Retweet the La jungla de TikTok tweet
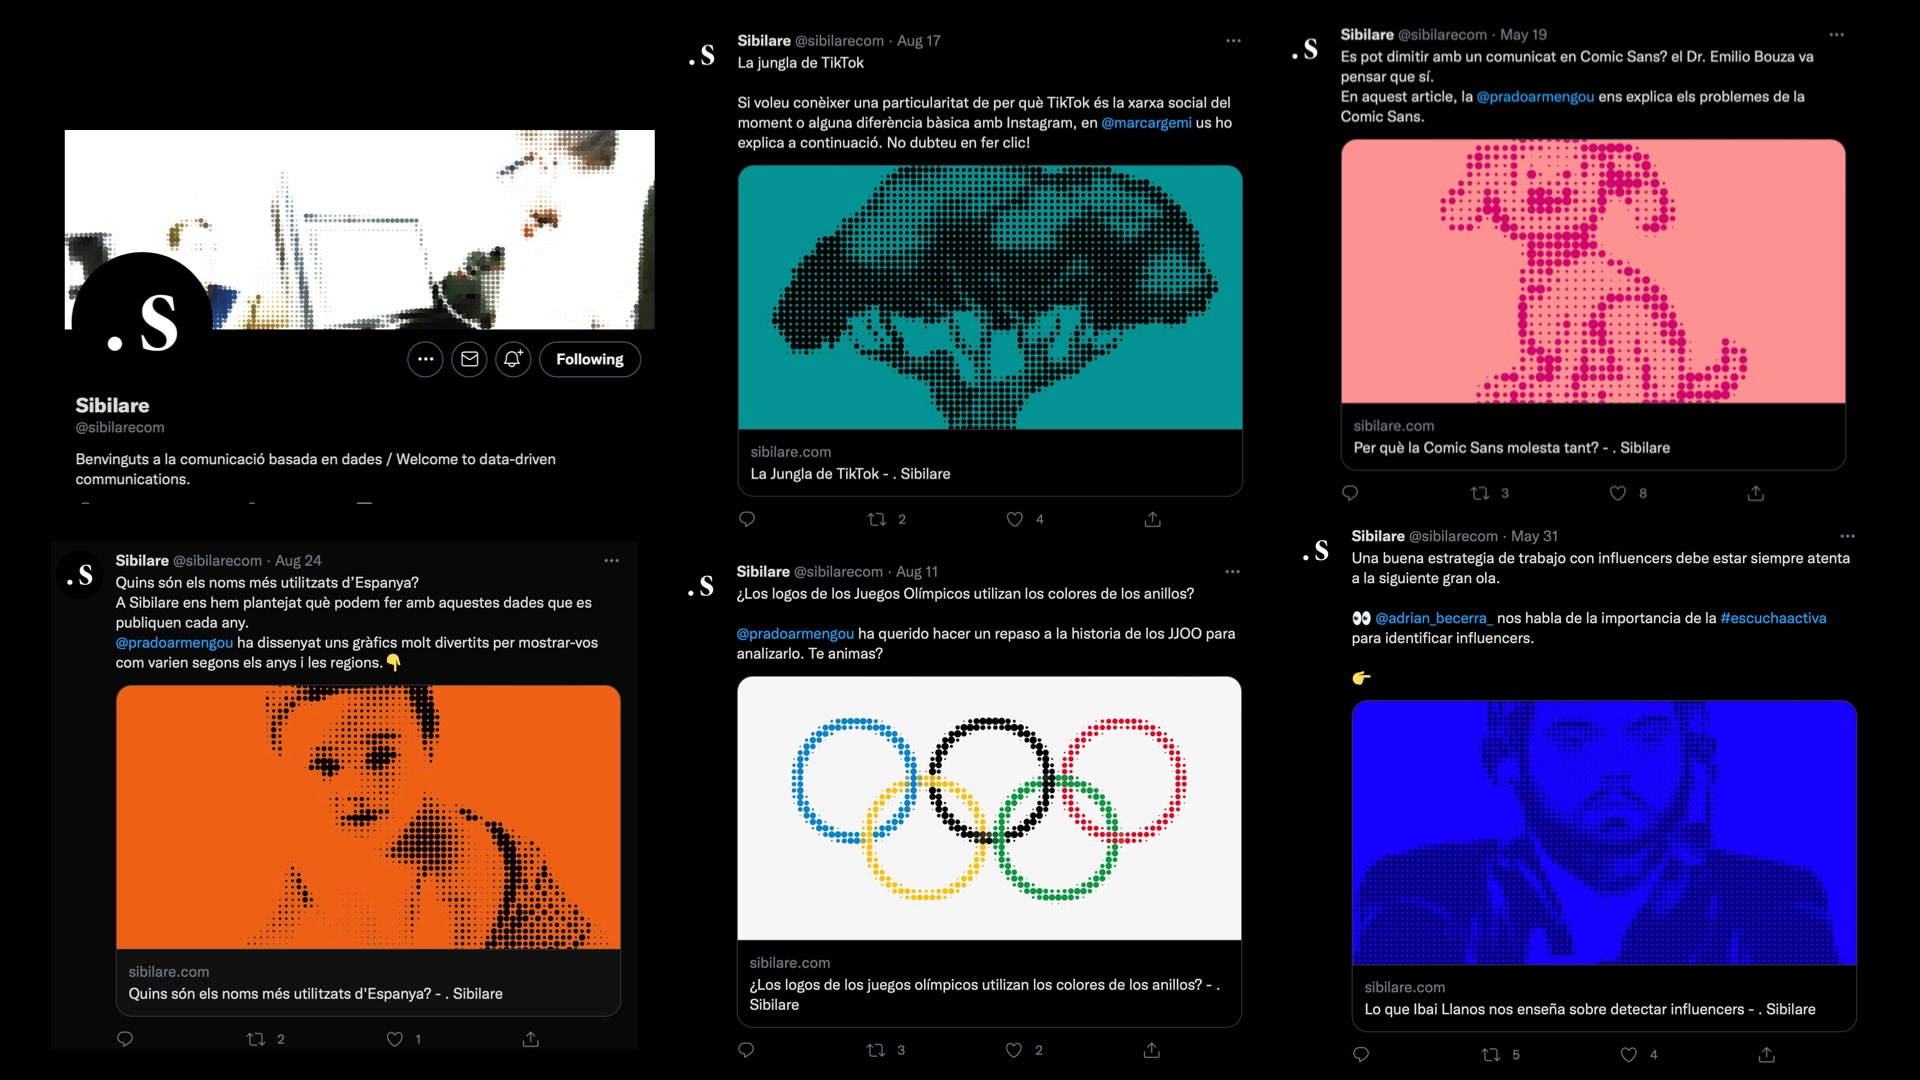Image resolution: width=1920 pixels, height=1080 pixels. (877, 519)
